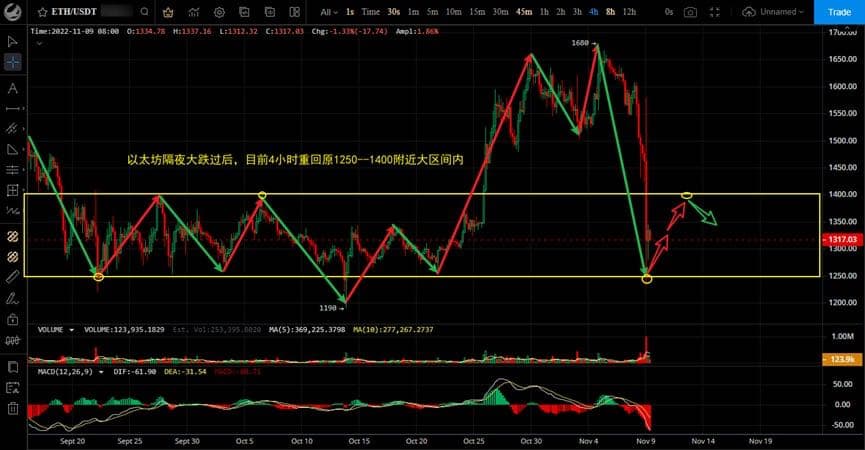
Task: Click the lock drawings icon
Action: point(13,320)
